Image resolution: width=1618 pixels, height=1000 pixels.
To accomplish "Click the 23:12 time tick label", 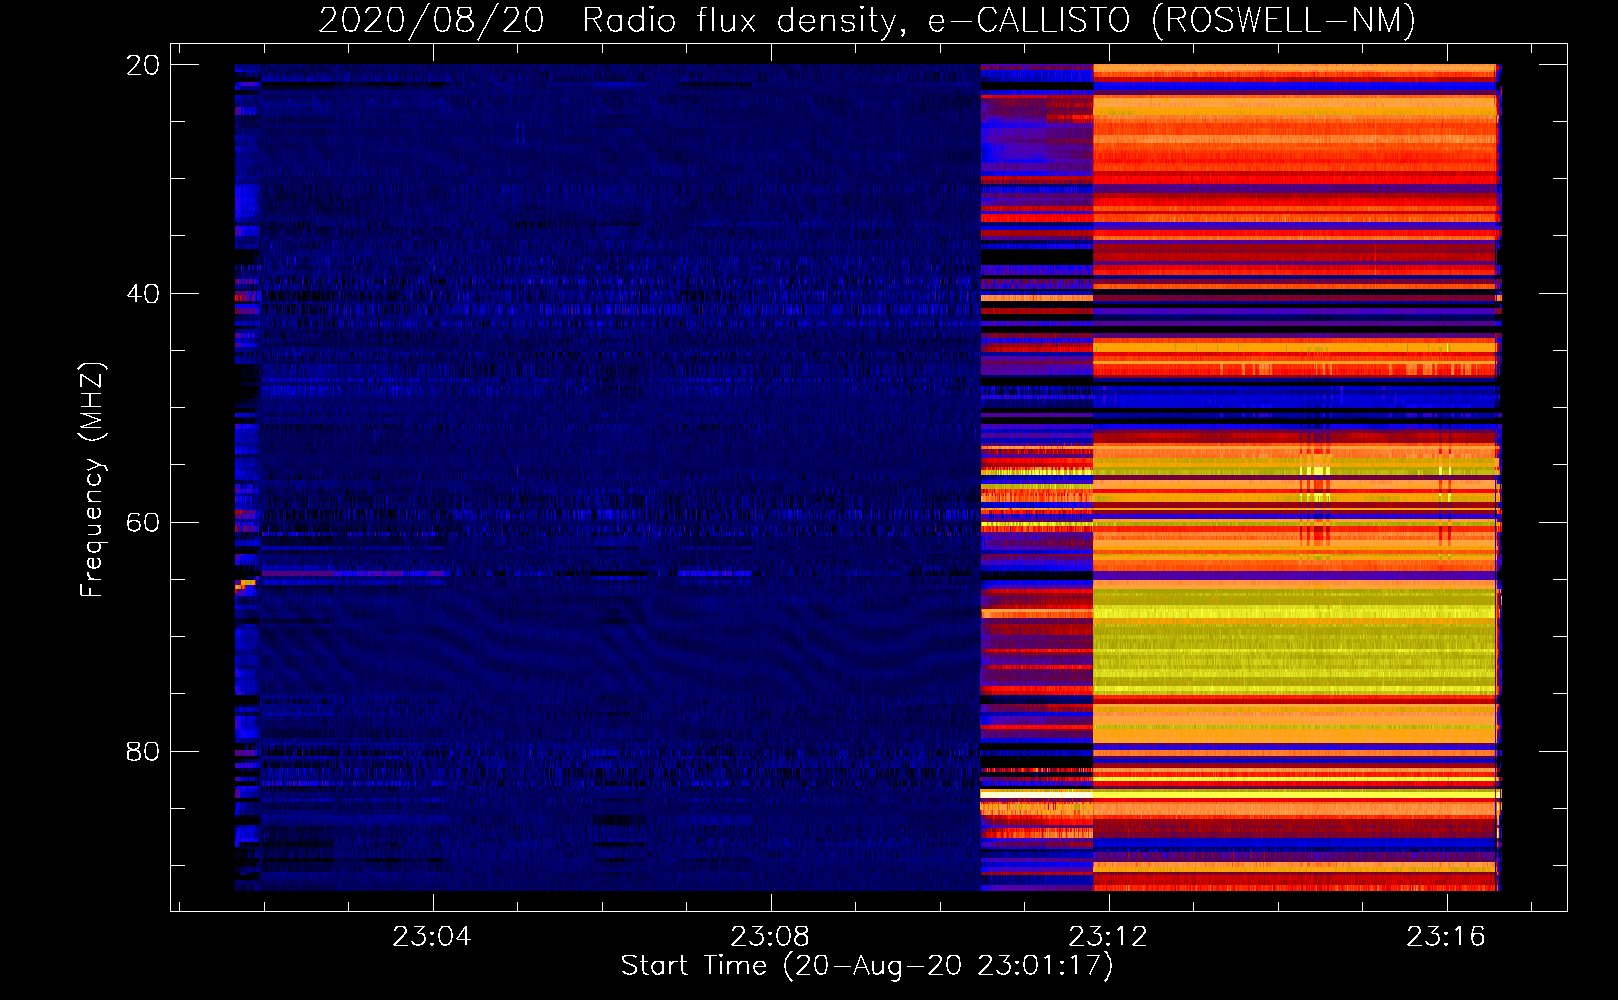I will [x=1108, y=937].
